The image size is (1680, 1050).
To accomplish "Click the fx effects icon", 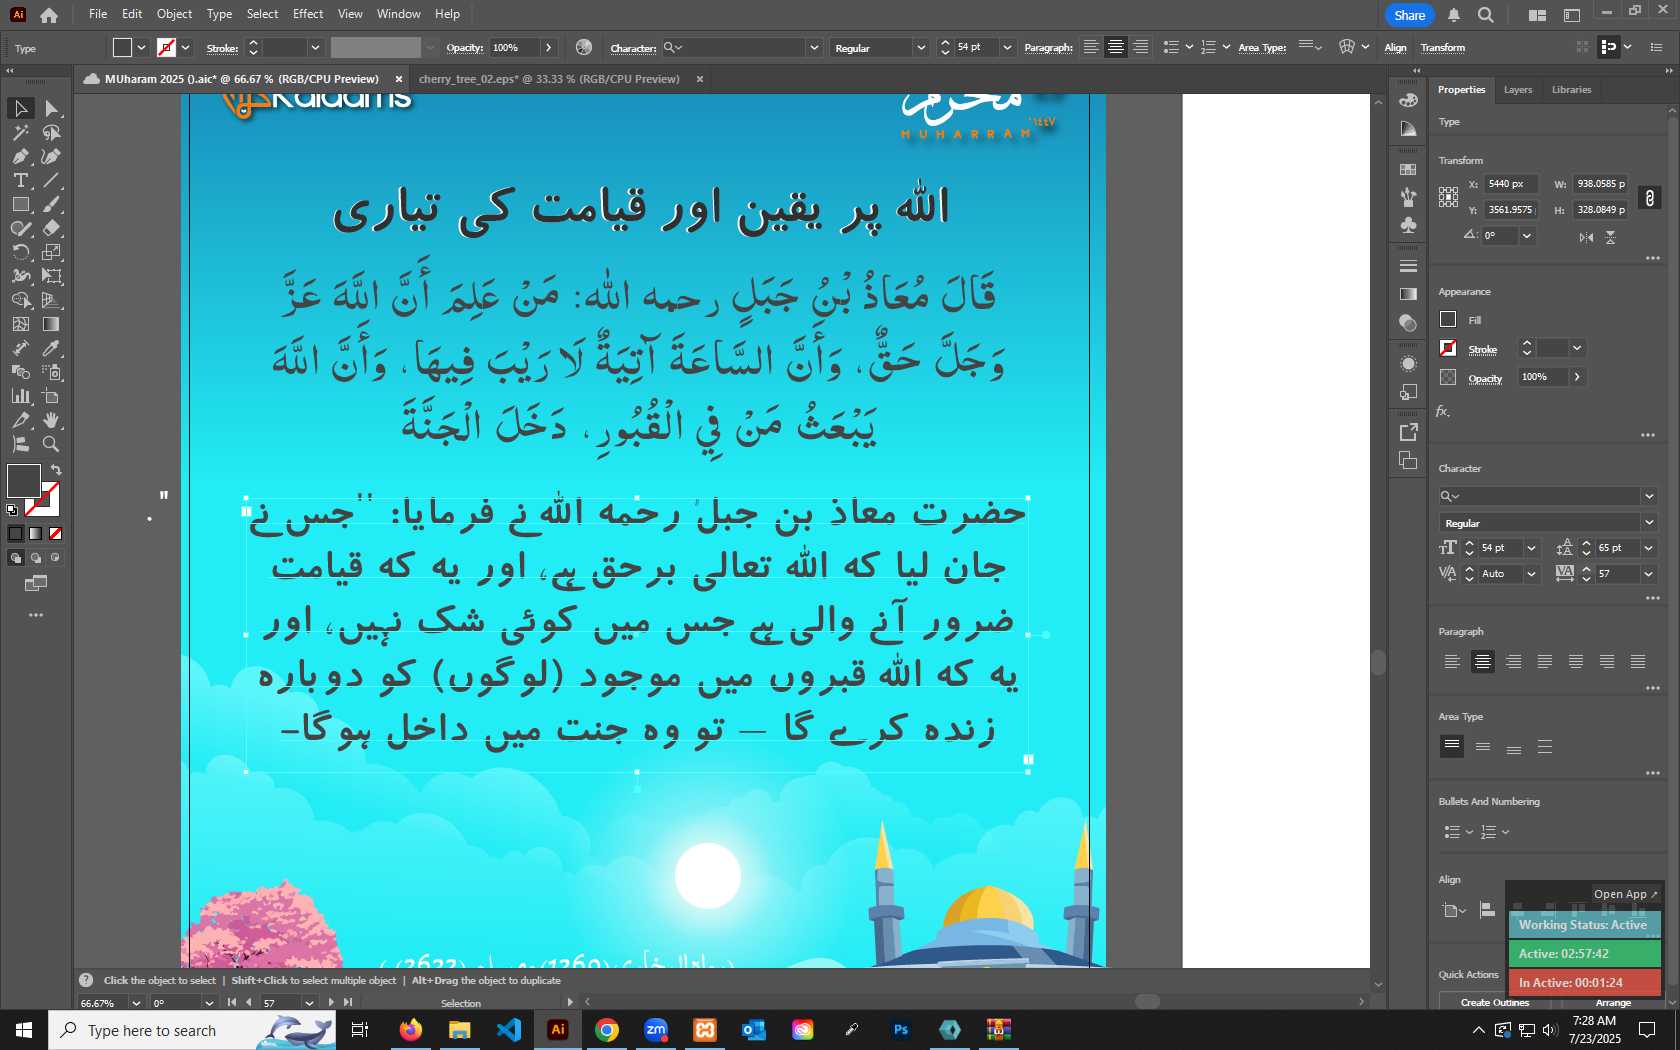I will [x=1443, y=411].
